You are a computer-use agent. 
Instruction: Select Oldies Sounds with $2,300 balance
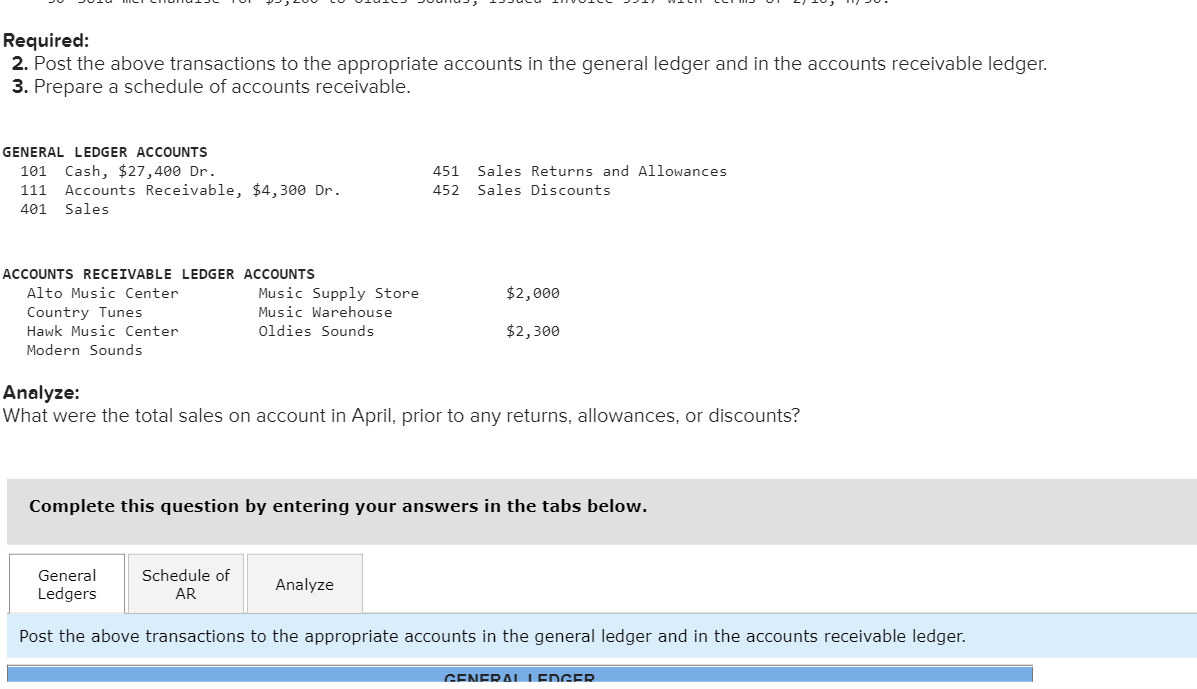(x=316, y=331)
